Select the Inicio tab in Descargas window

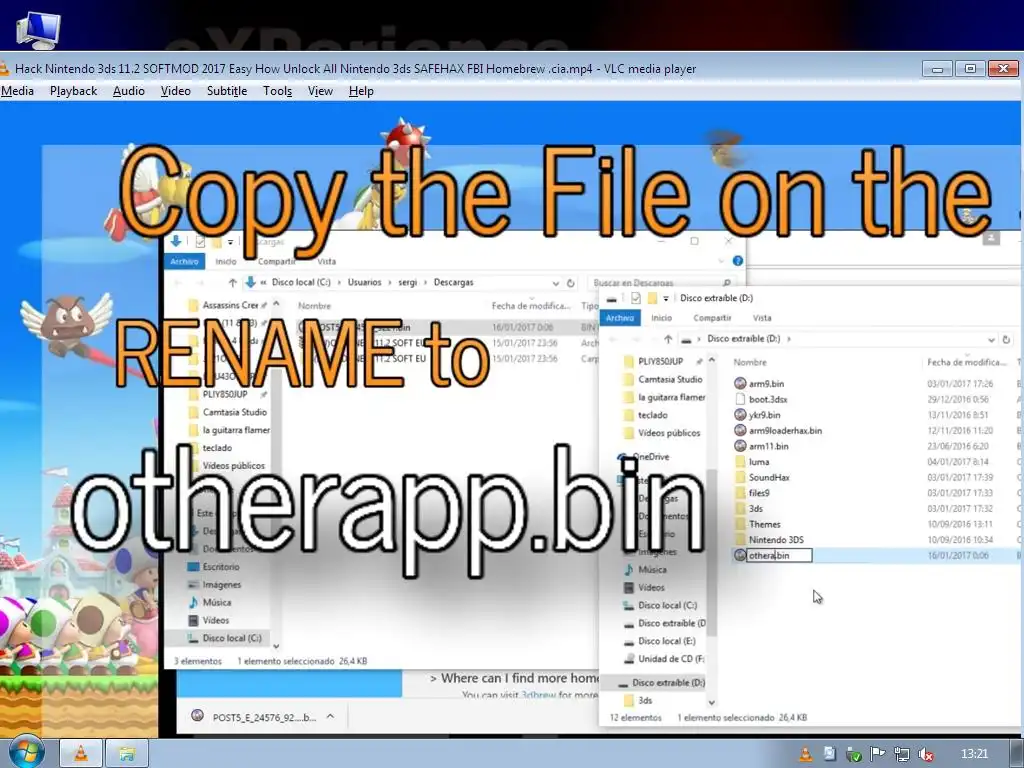(x=226, y=261)
